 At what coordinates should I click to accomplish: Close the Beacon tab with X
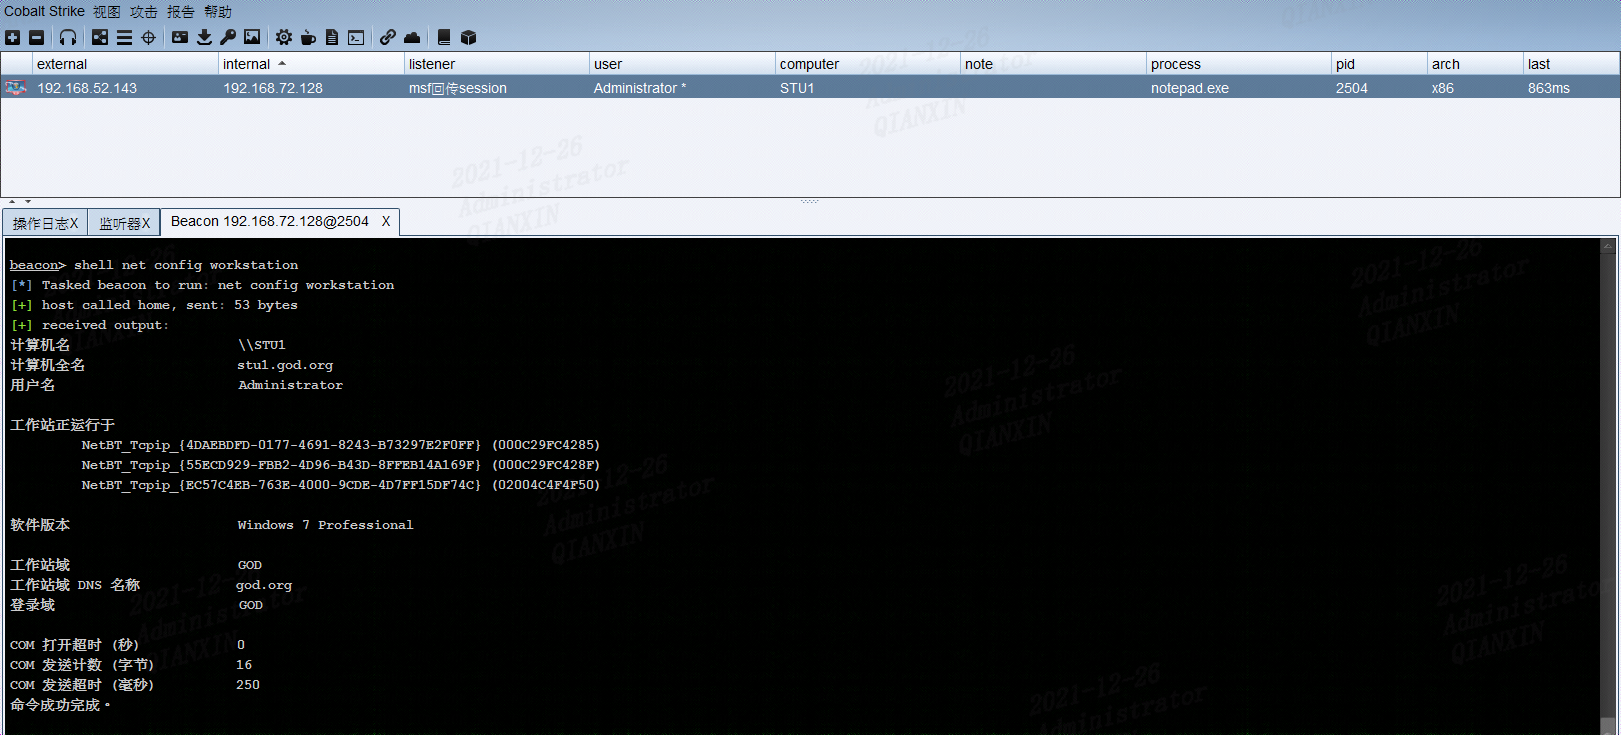[x=386, y=221]
